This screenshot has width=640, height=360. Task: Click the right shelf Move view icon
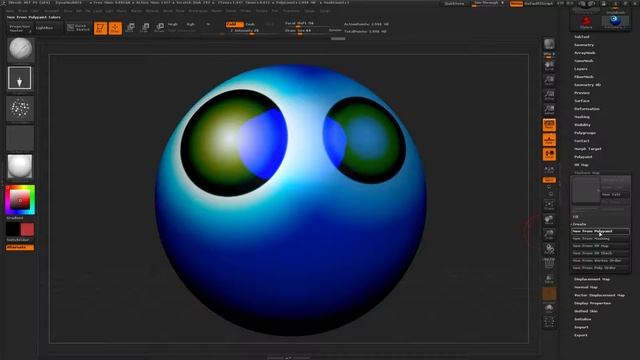point(549,220)
